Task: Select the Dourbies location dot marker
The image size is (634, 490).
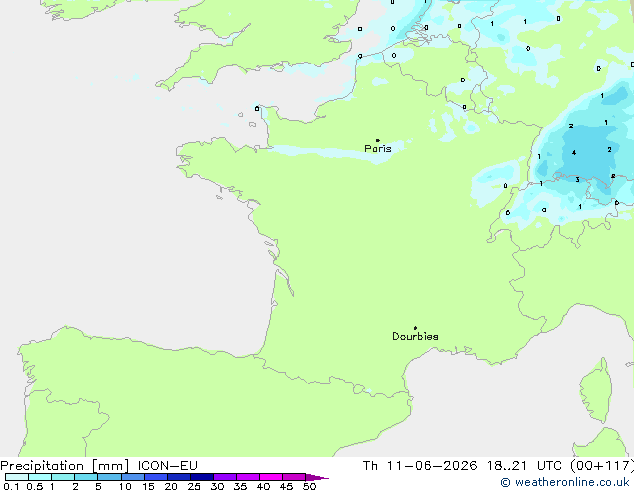Action: [415, 328]
